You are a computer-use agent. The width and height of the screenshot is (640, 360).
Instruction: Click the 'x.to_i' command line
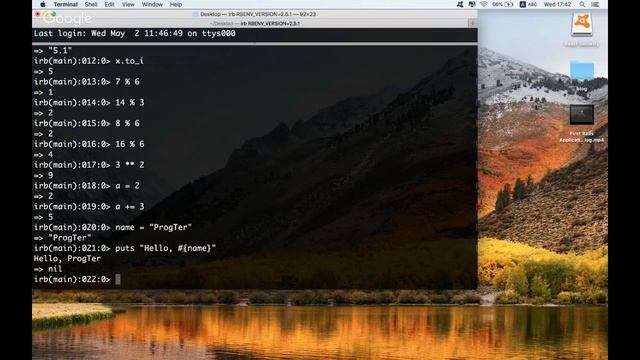pyautogui.click(x=89, y=61)
